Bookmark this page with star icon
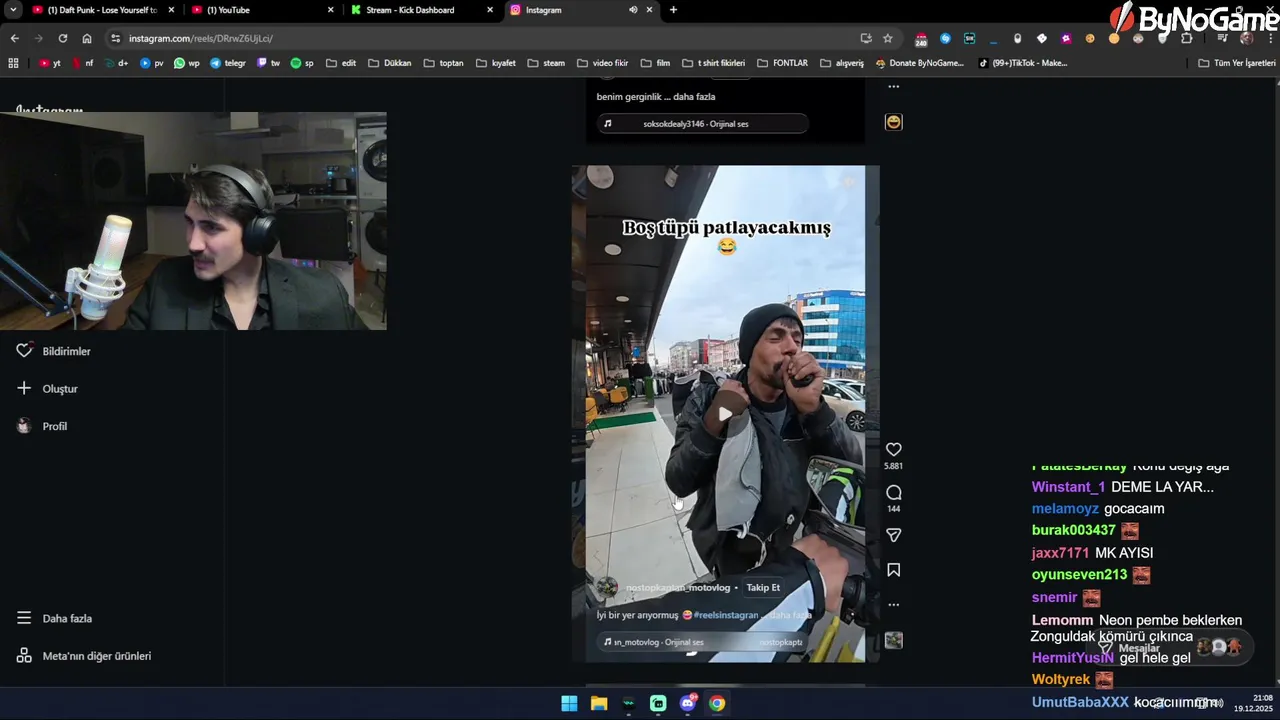This screenshot has width=1280, height=720. click(x=887, y=38)
